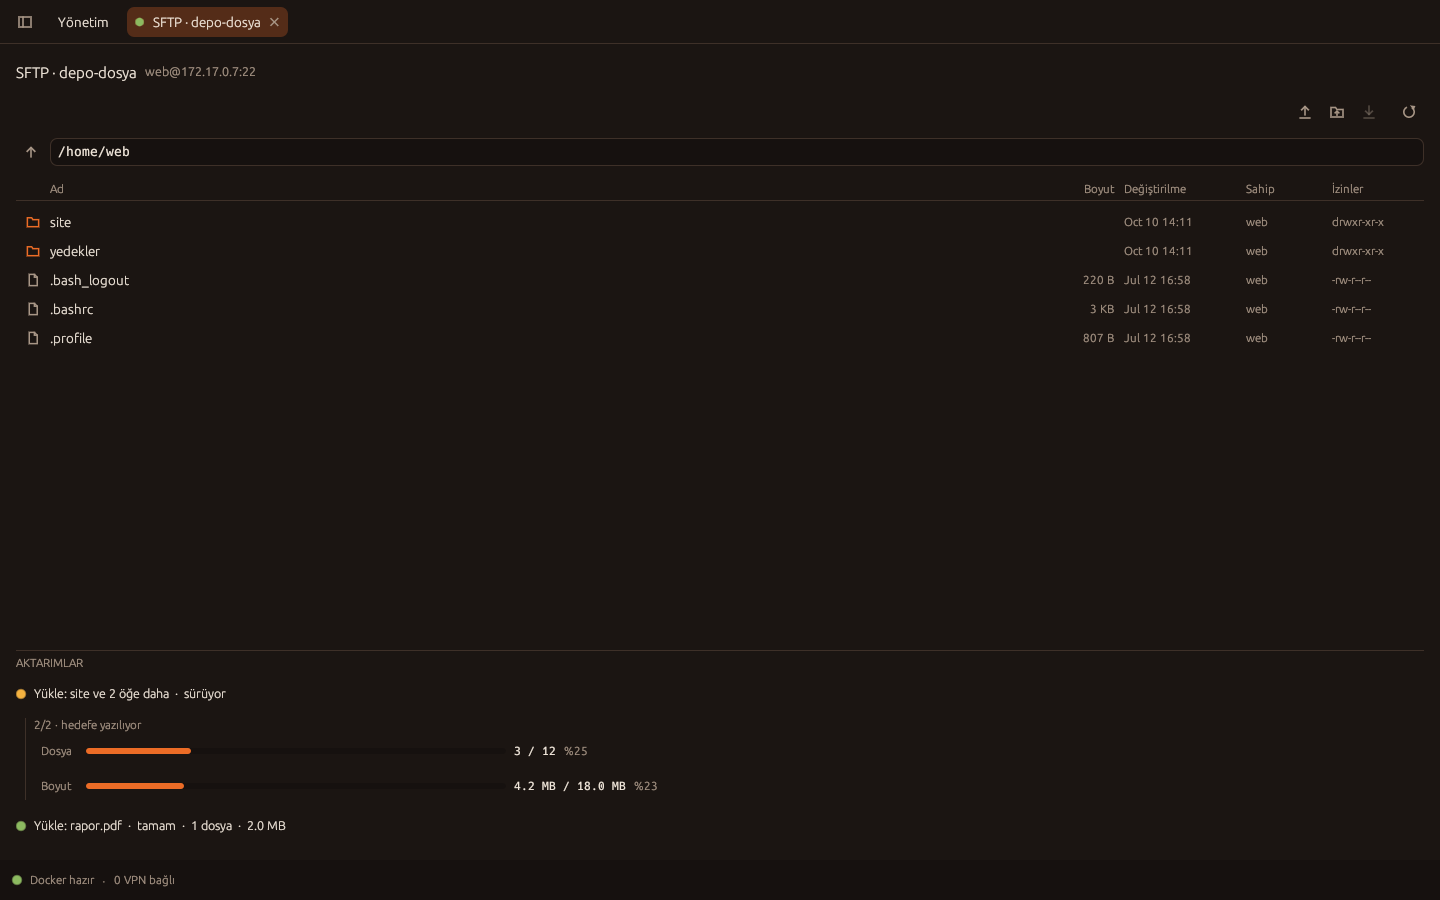
Task: Sort by Sahip column header
Action: click(1260, 189)
